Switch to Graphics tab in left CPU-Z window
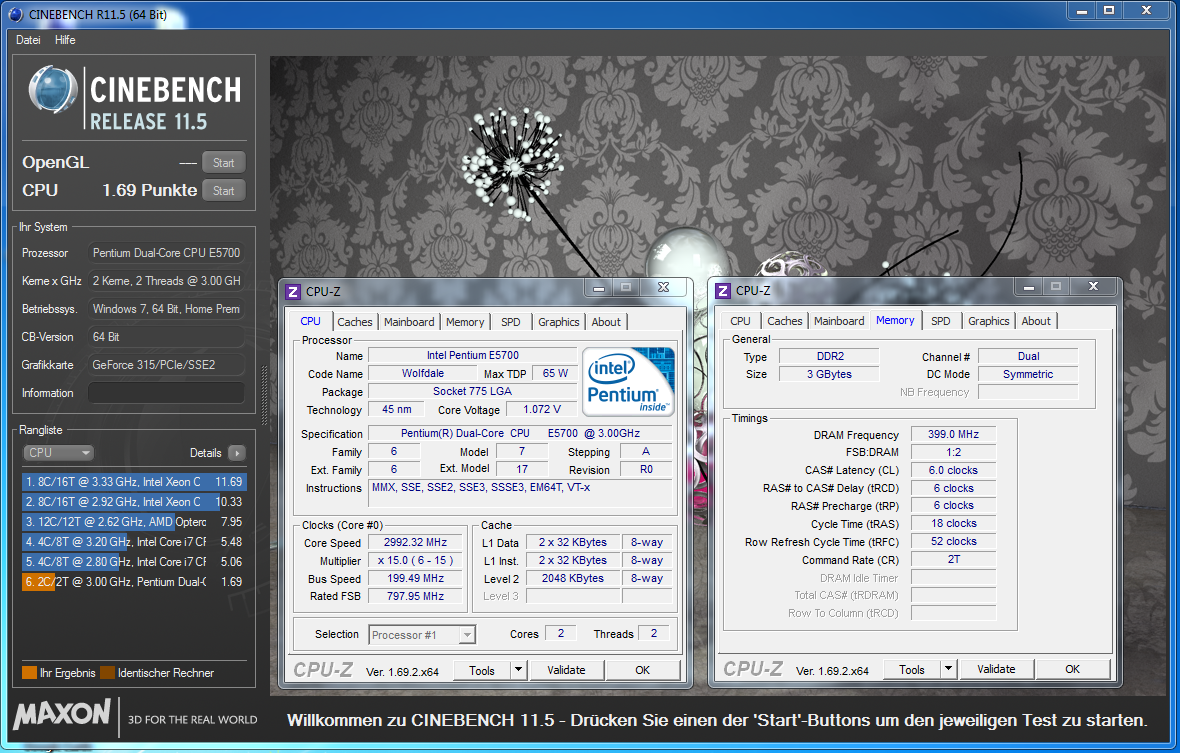1180x753 pixels. (x=558, y=322)
